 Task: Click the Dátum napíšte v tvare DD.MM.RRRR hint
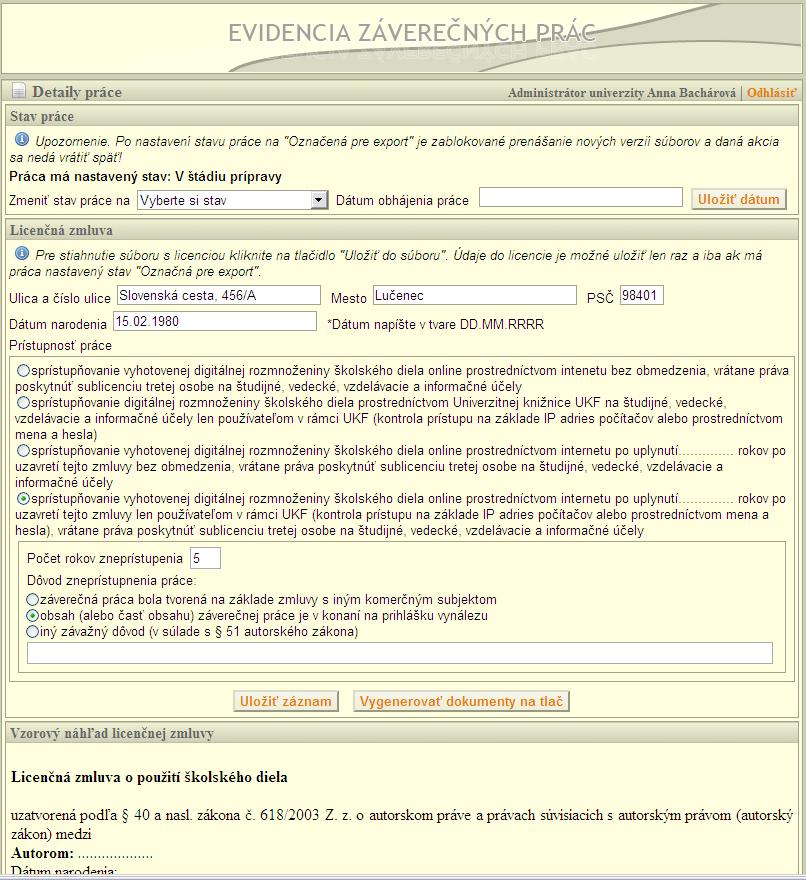[x=436, y=324]
